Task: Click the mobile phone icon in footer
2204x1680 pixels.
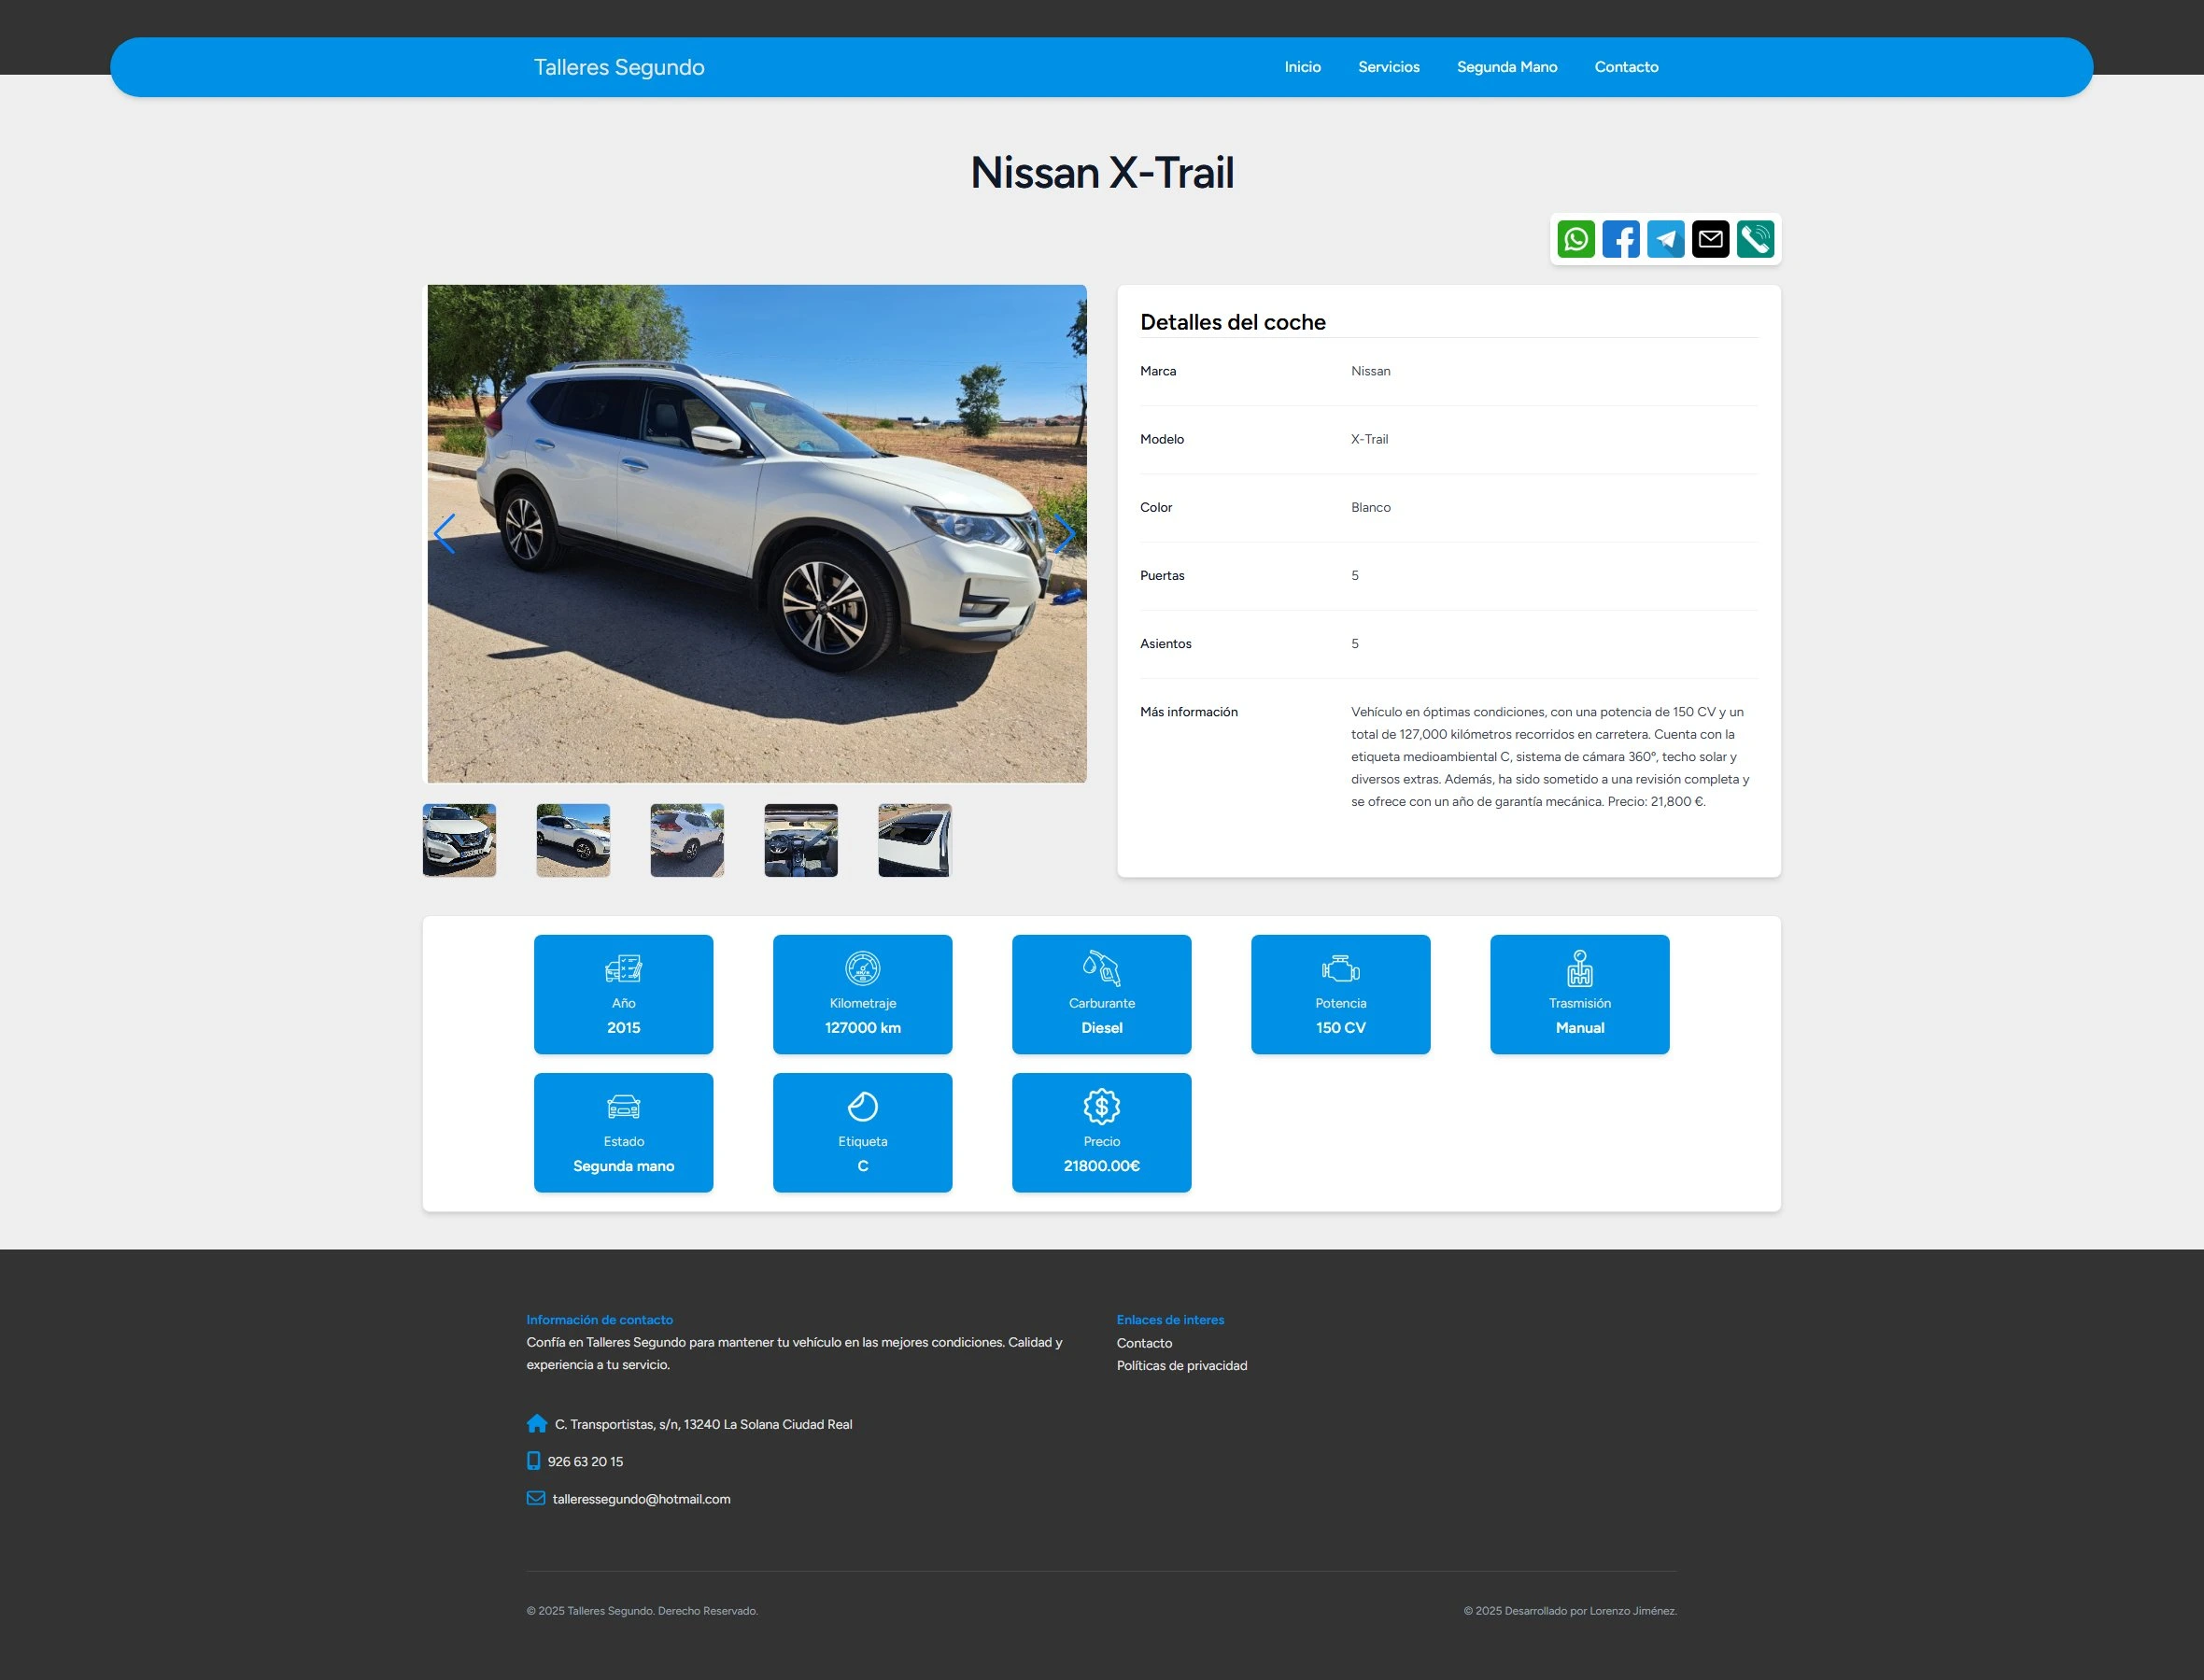Action: (x=534, y=1461)
